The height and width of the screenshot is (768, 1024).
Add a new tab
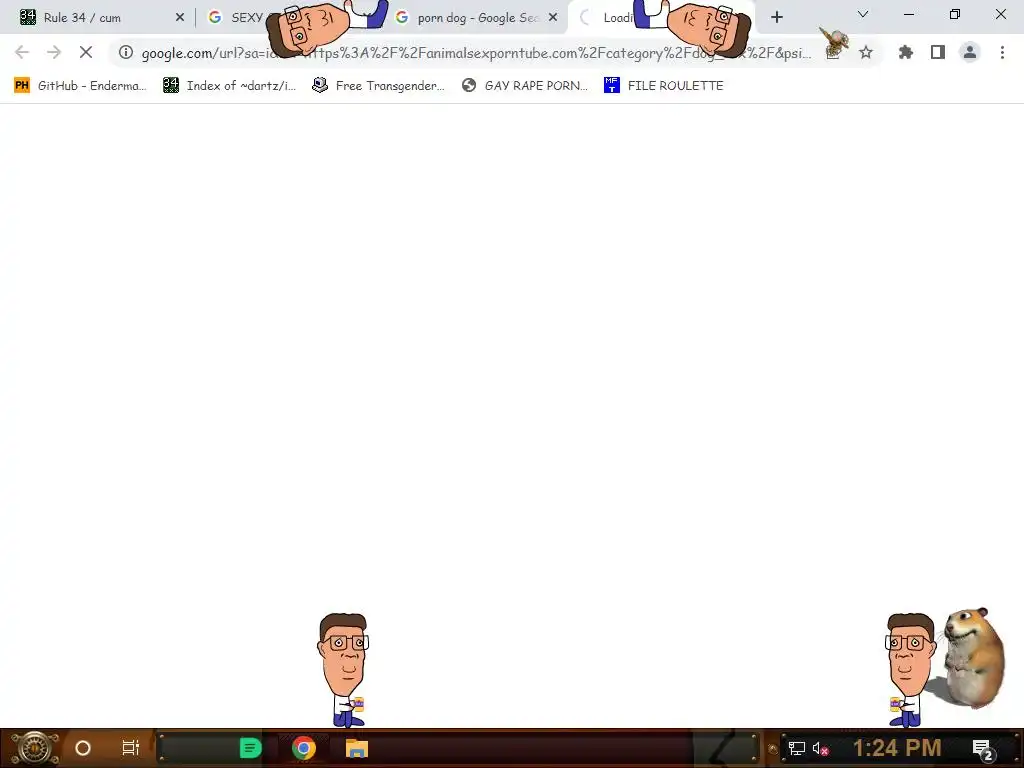click(776, 18)
